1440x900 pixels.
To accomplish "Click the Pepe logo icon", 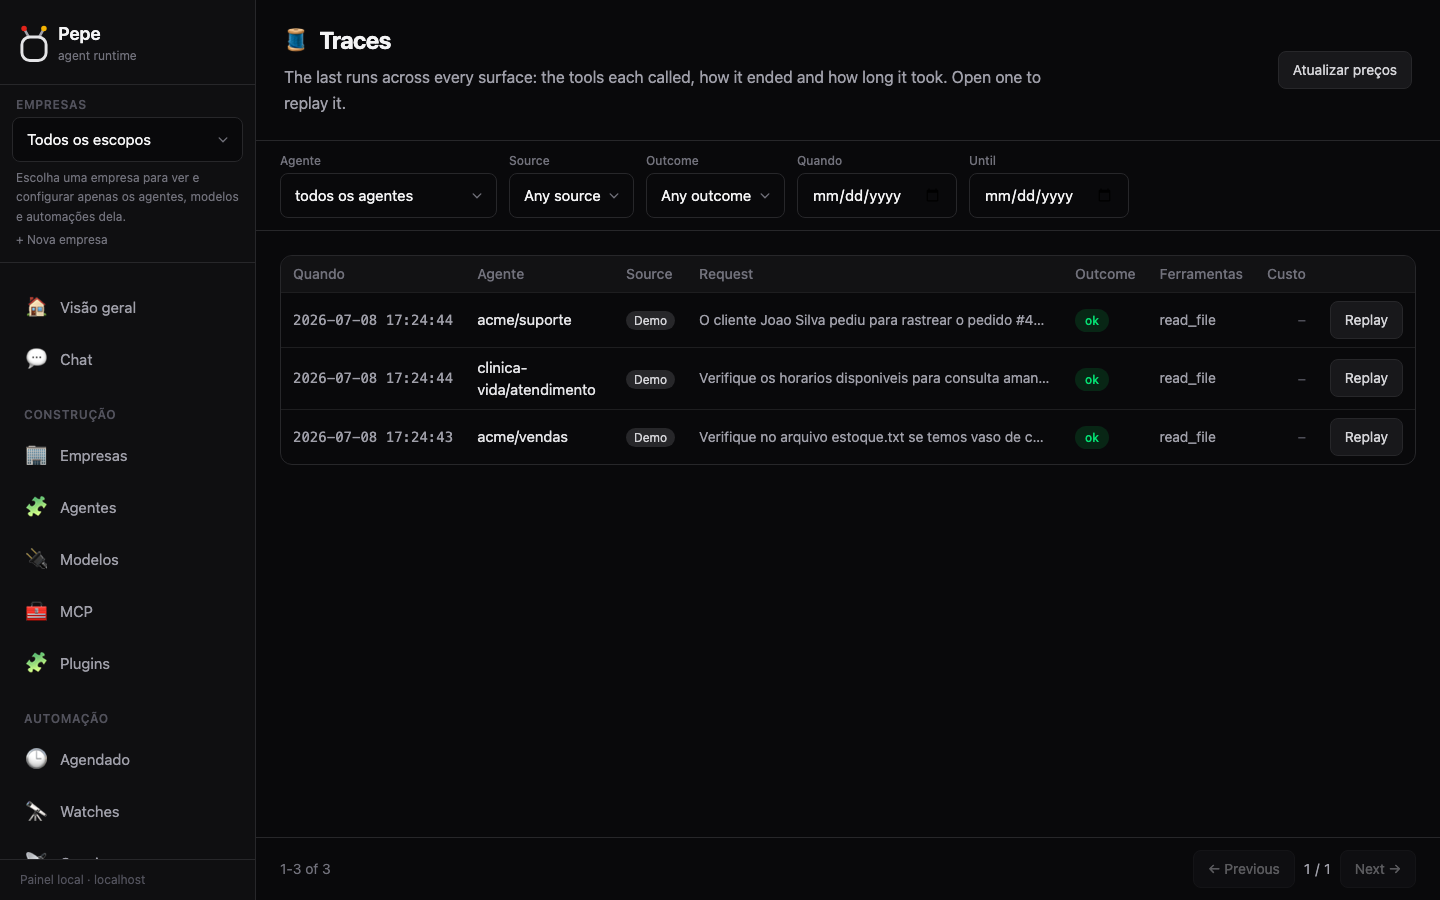I will [33, 44].
